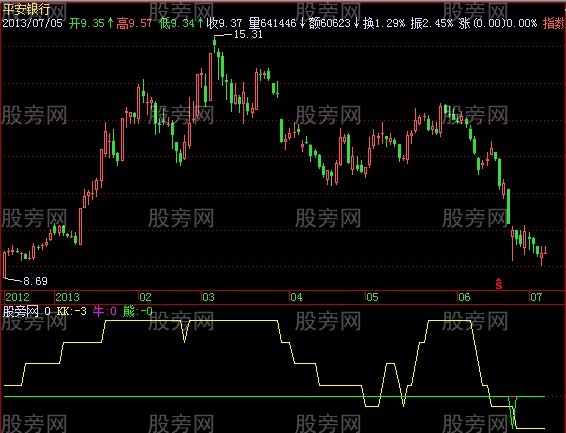Click the red S signal marker icon
This screenshot has width=566, height=433.
499,284
